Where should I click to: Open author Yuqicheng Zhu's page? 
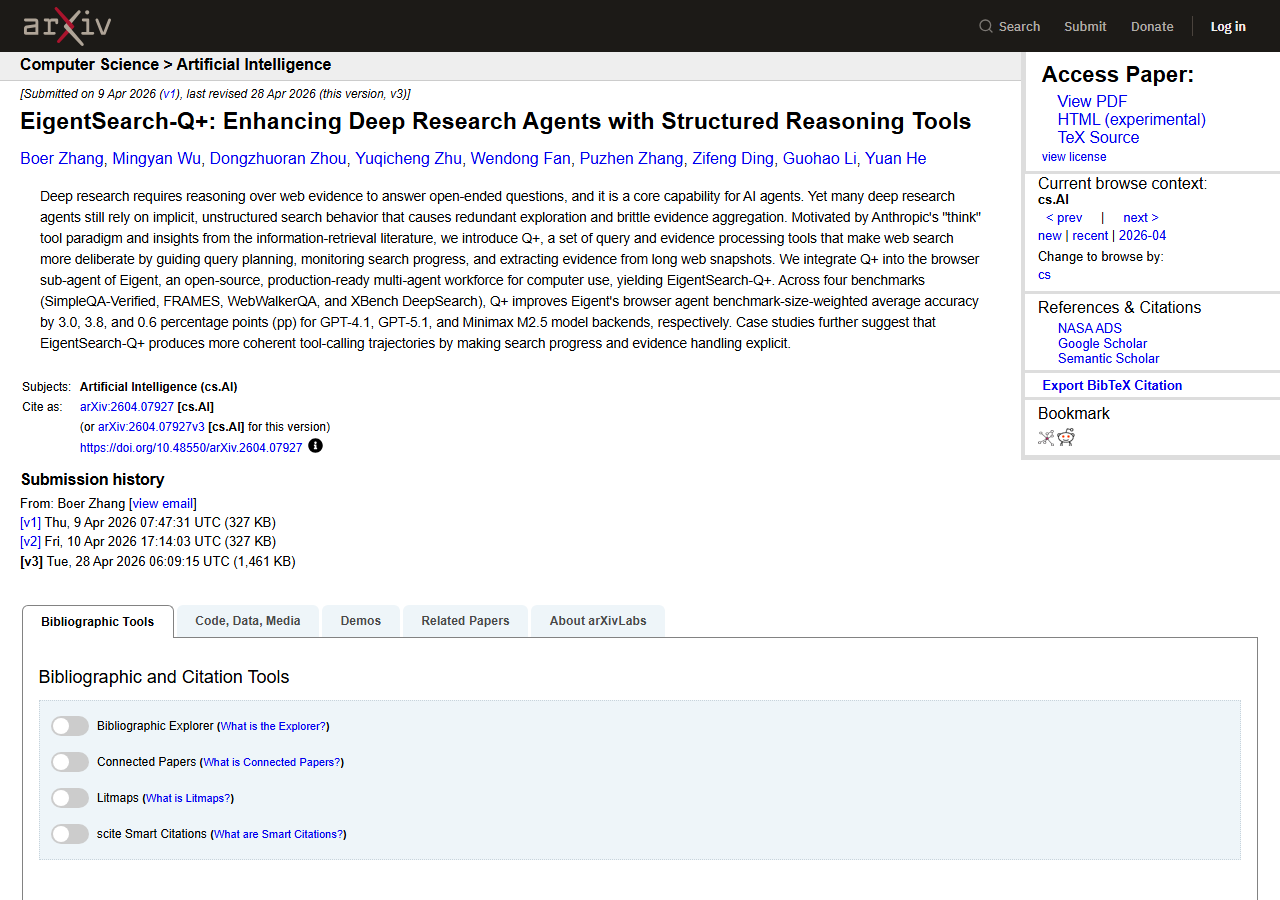[x=409, y=159]
